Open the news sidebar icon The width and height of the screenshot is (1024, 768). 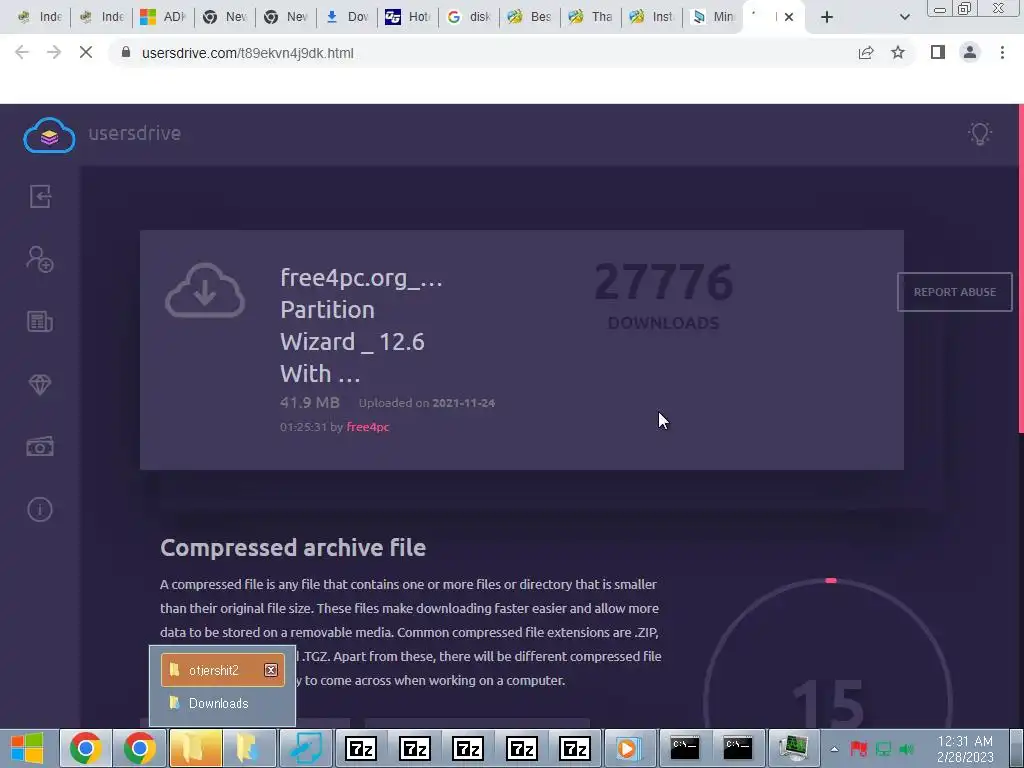(40, 321)
